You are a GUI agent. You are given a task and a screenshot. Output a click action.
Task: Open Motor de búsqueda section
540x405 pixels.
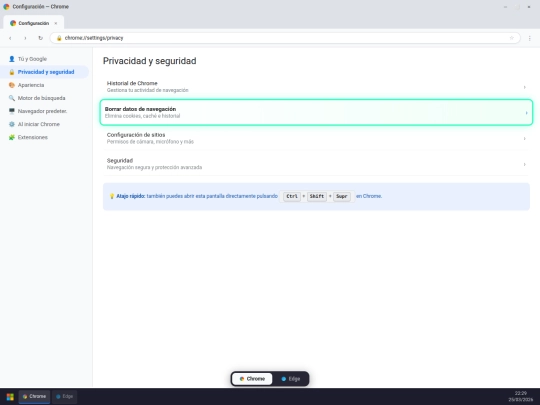pos(45,98)
